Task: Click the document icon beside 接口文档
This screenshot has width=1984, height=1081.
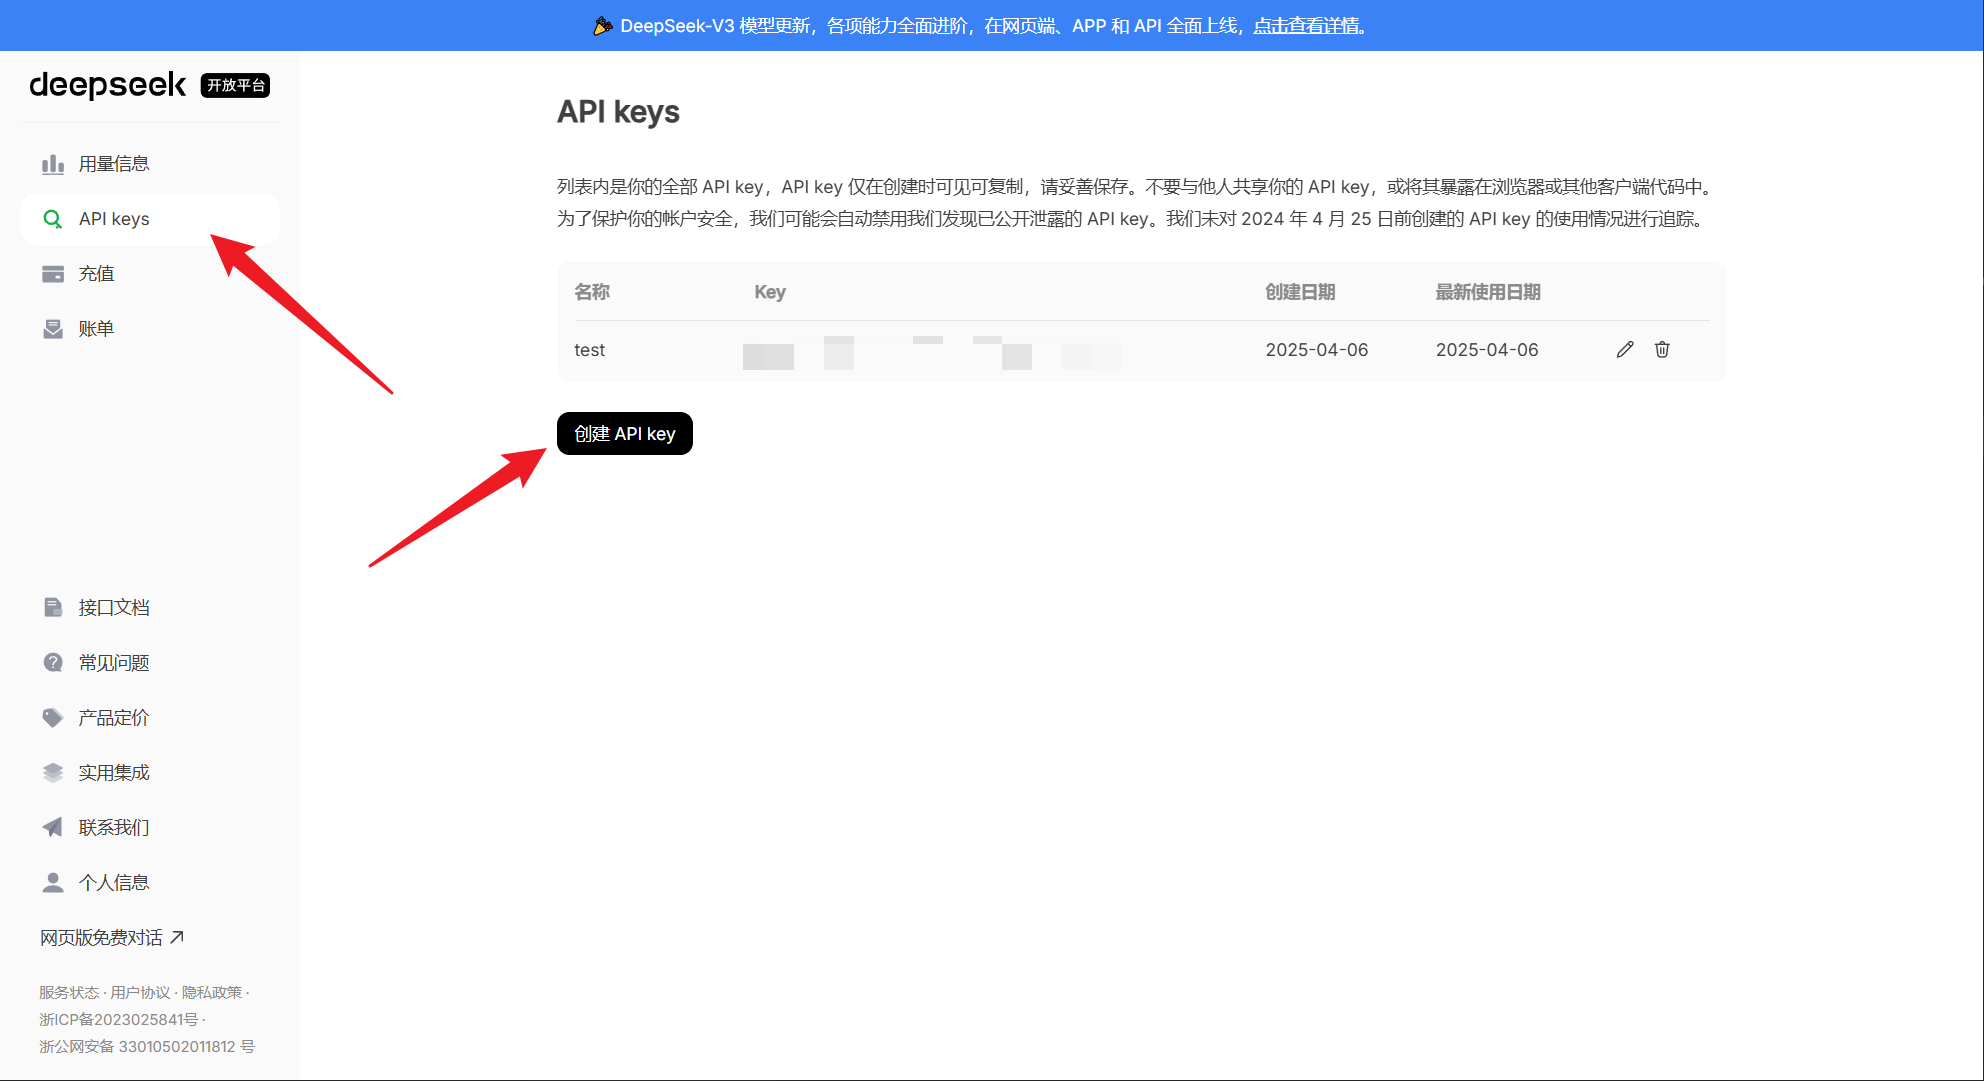Action: click(53, 608)
